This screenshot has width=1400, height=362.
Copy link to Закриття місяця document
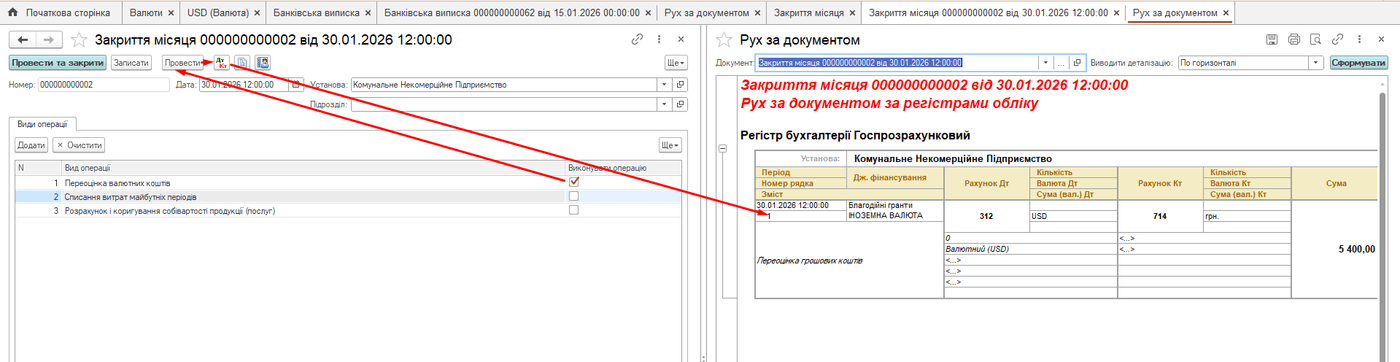637,39
